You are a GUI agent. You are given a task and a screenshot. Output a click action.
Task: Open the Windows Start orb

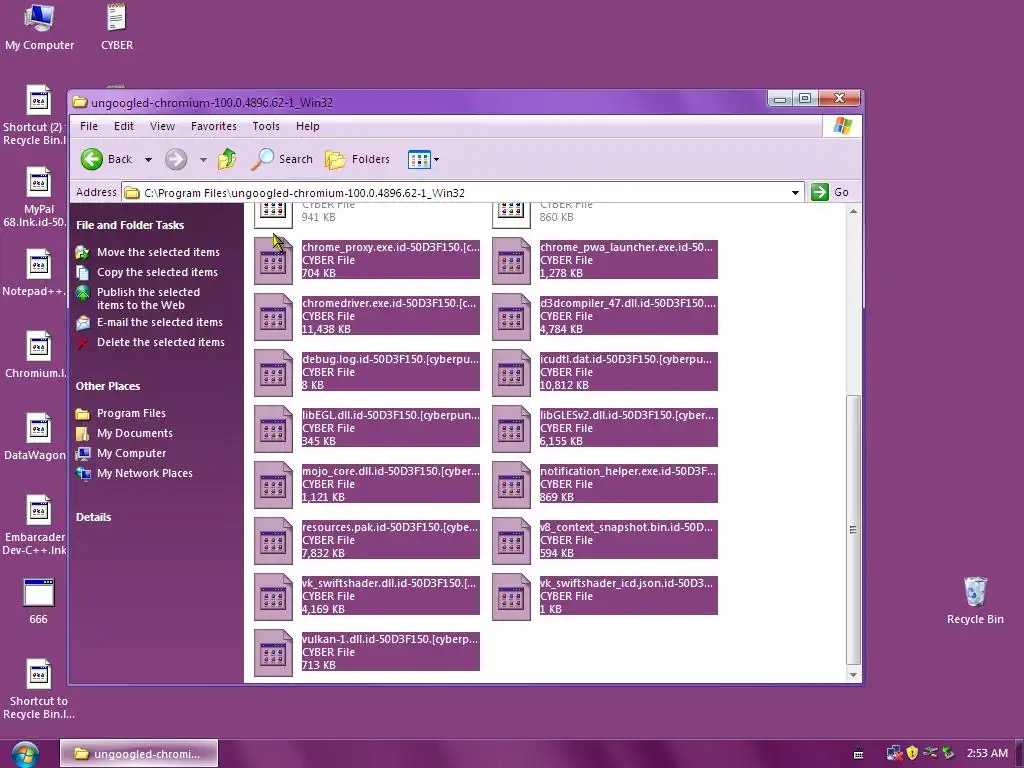pos(25,754)
